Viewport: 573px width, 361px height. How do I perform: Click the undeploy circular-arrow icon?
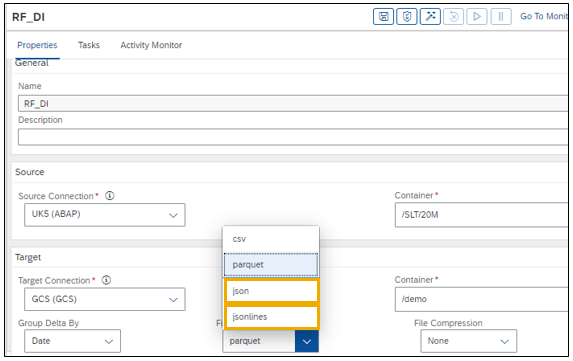tap(454, 17)
